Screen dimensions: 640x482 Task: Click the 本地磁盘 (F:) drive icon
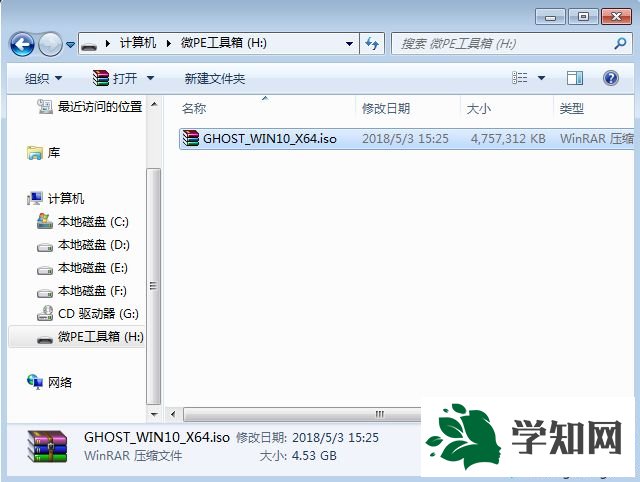pyautogui.click(x=45, y=293)
